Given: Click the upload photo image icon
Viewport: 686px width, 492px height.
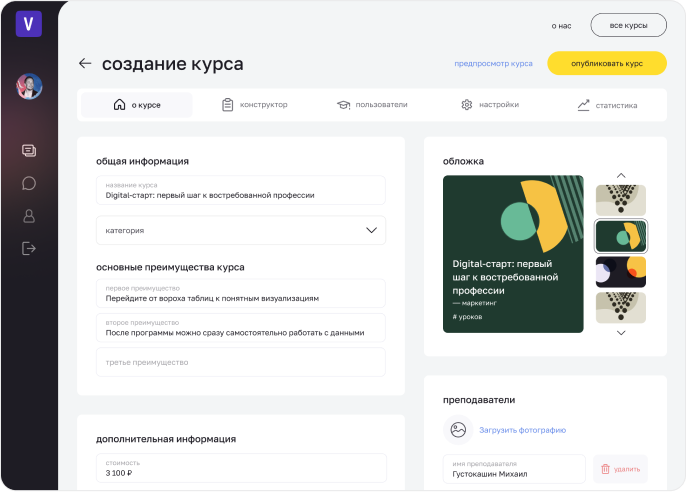Looking at the screenshot, I should click(x=458, y=430).
